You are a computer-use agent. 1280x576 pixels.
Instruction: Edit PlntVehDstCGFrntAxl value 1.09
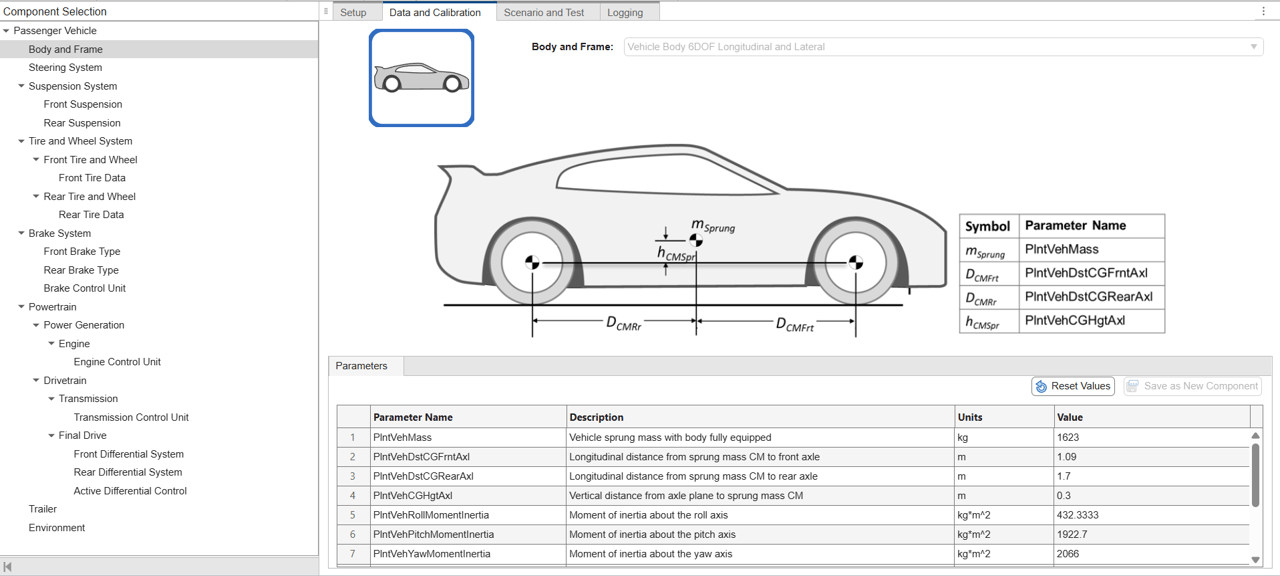1152,457
